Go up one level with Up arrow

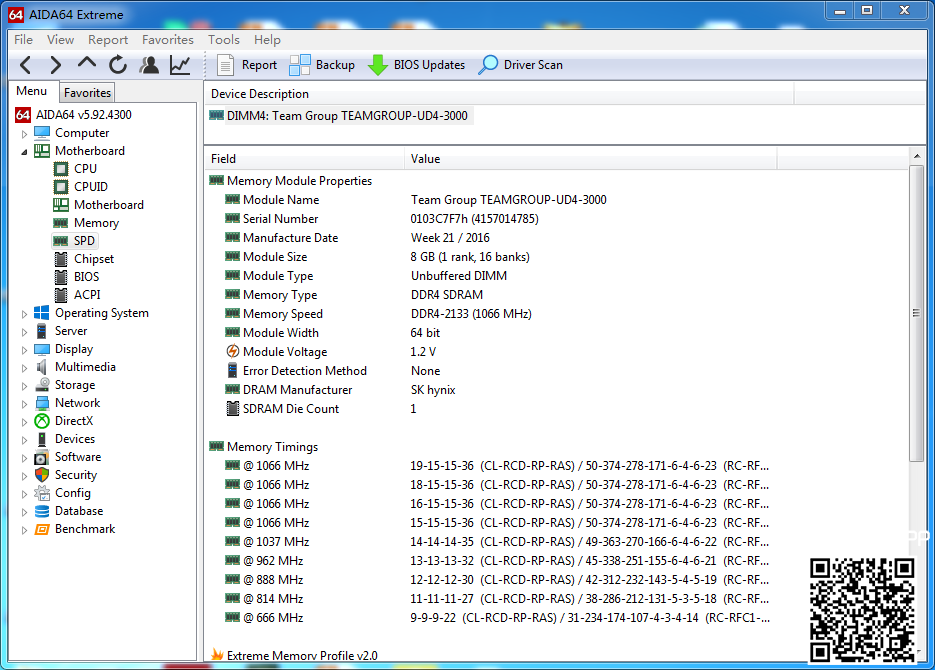(x=87, y=65)
